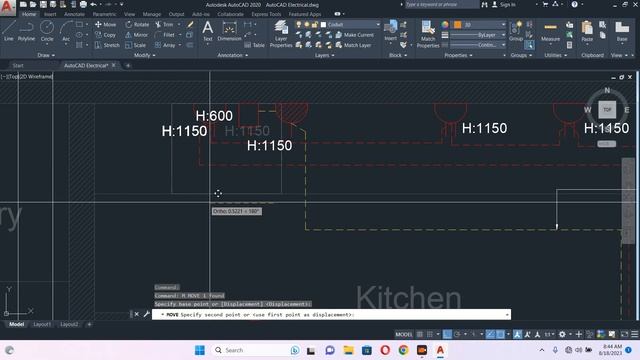Open the Start drawing tab
This screenshot has height=360, width=640.
point(18,65)
